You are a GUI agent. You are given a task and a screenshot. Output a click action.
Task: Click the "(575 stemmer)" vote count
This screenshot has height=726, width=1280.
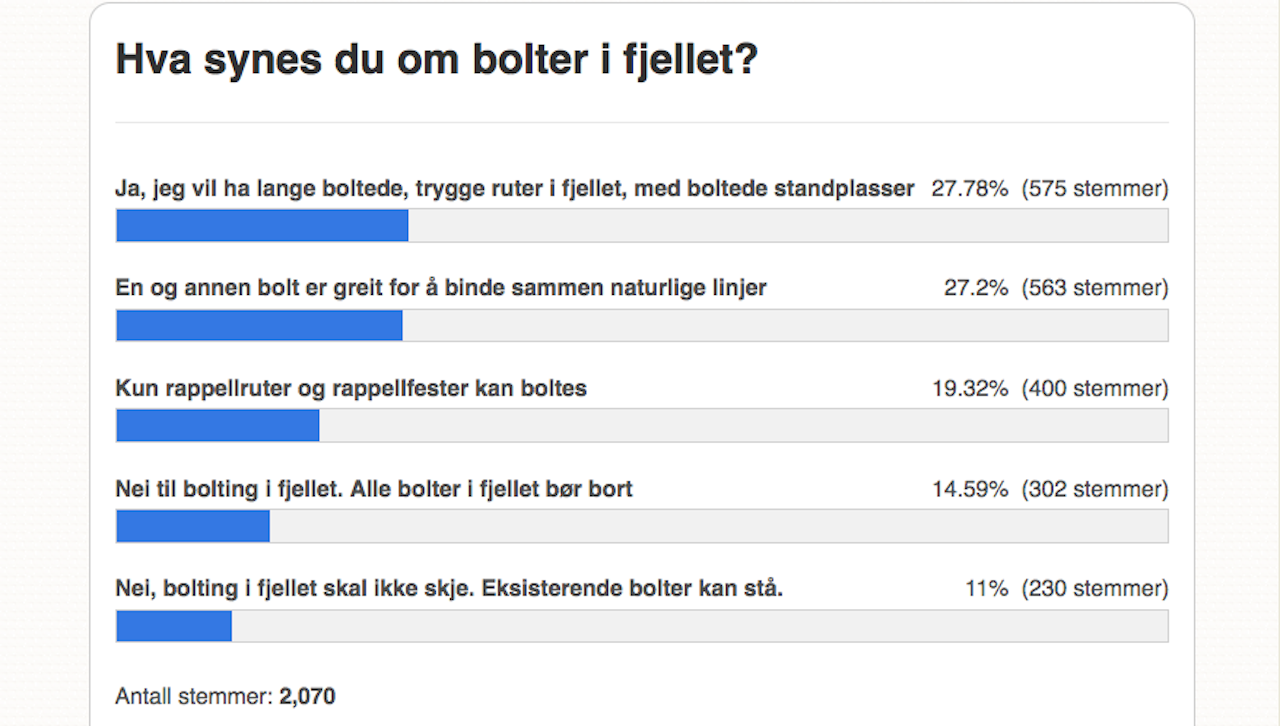(x=1094, y=188)
